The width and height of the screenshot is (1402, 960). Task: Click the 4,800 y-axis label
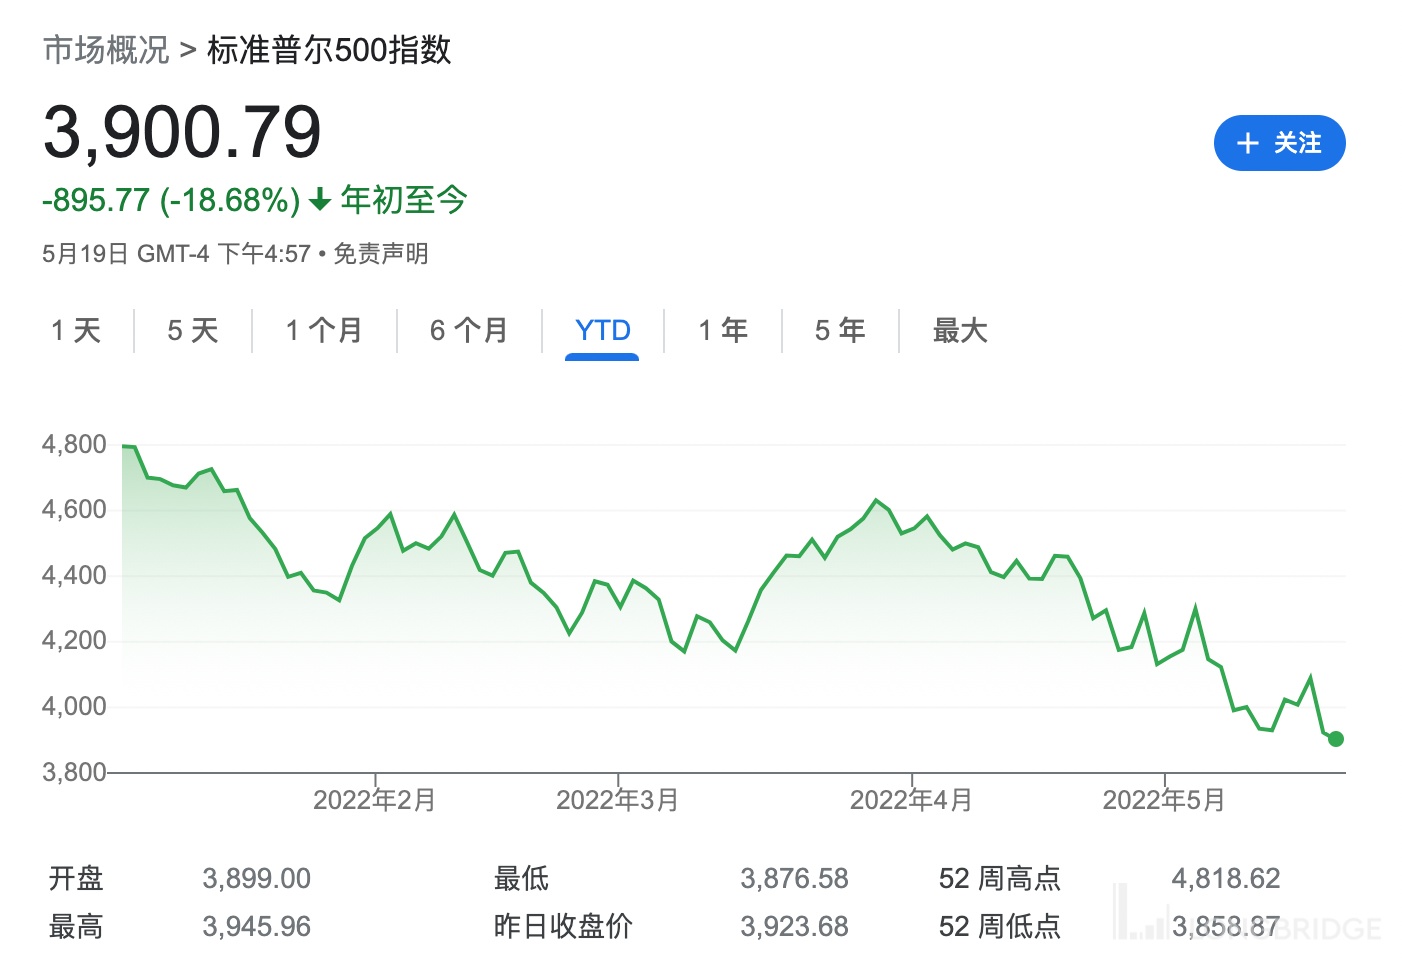coord(74,444)
